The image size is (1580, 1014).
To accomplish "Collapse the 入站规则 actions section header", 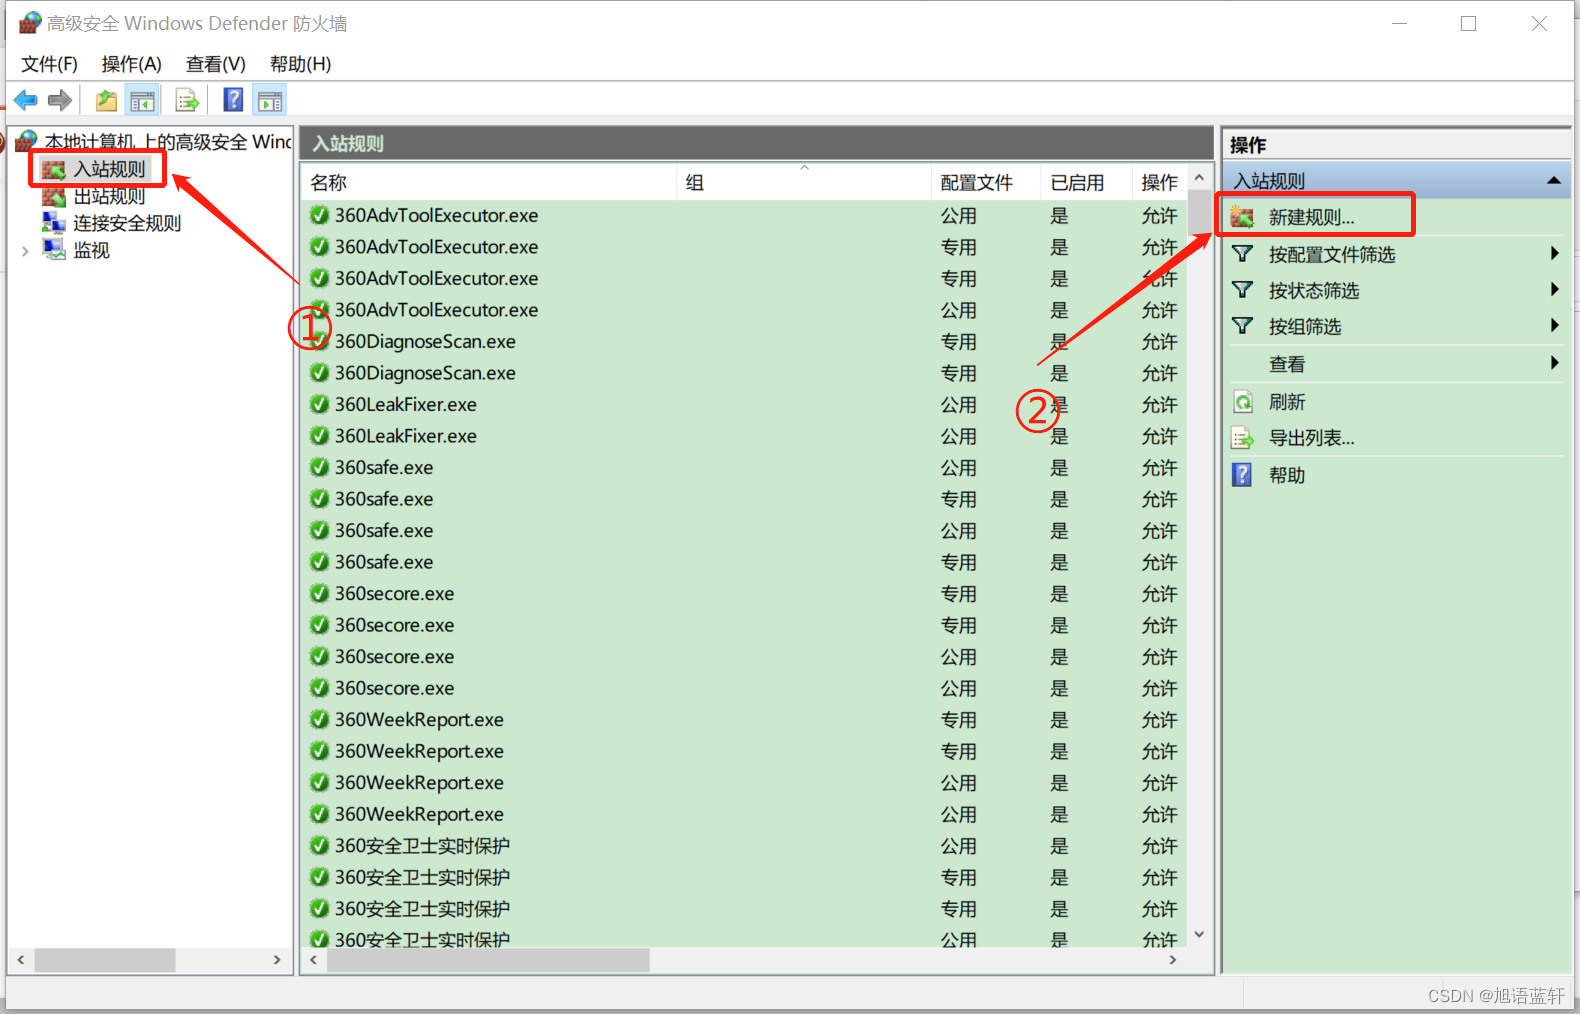I will click(x=1554, y=180).
